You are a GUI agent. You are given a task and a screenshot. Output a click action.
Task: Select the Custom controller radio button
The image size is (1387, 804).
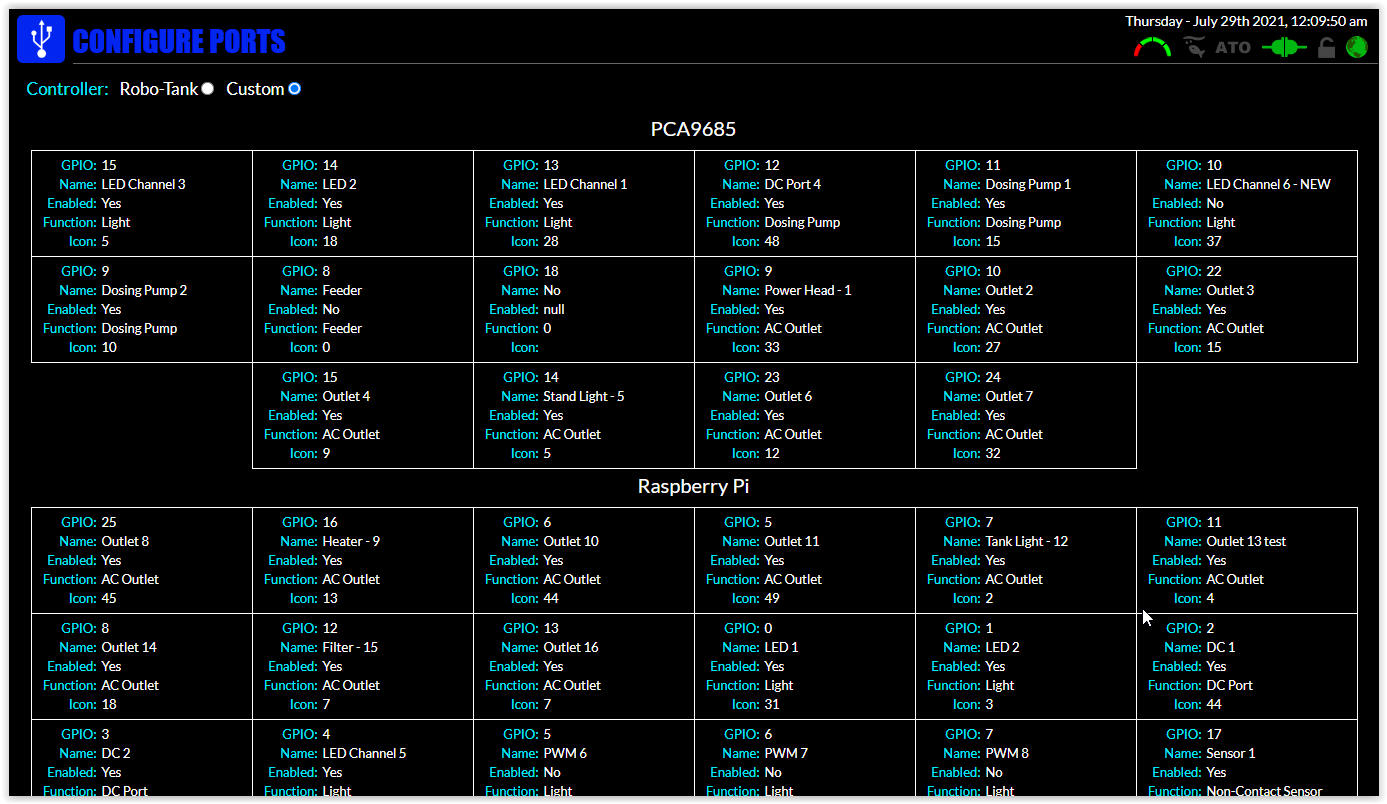(294, 89)
